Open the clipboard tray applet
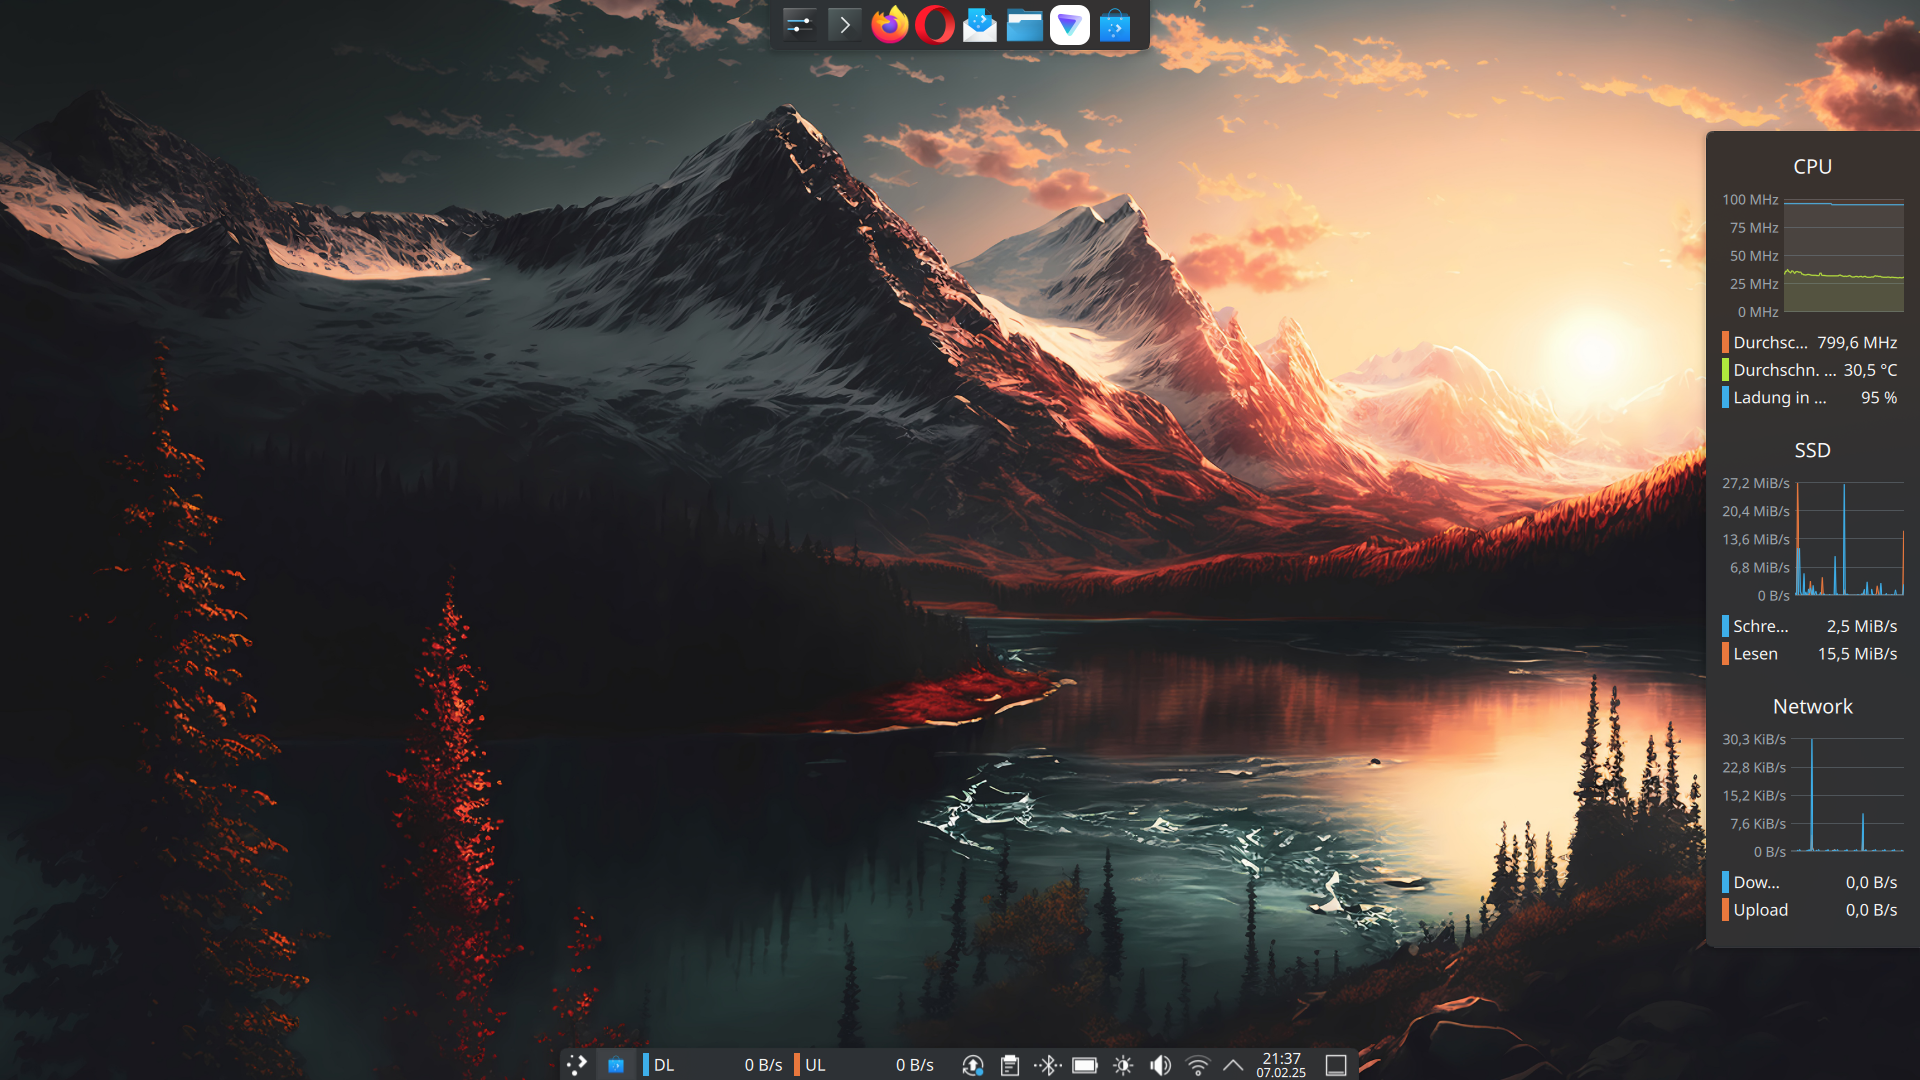 point(1010,1065)
